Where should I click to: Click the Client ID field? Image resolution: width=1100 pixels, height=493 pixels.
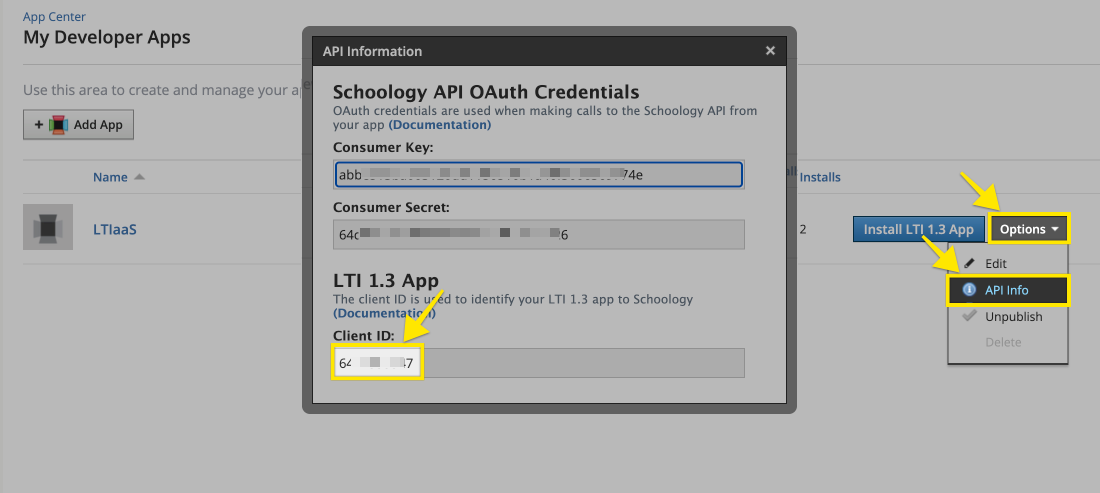point(539,363)
